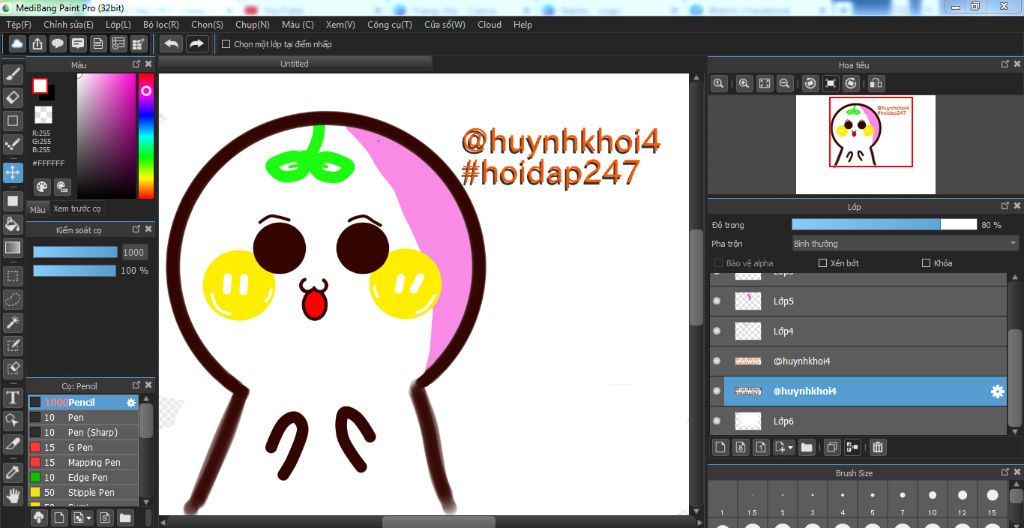Select the Bucket fill tool
Image resolution: width=1024 pixels, height=528 pixels.
[12, 224]
